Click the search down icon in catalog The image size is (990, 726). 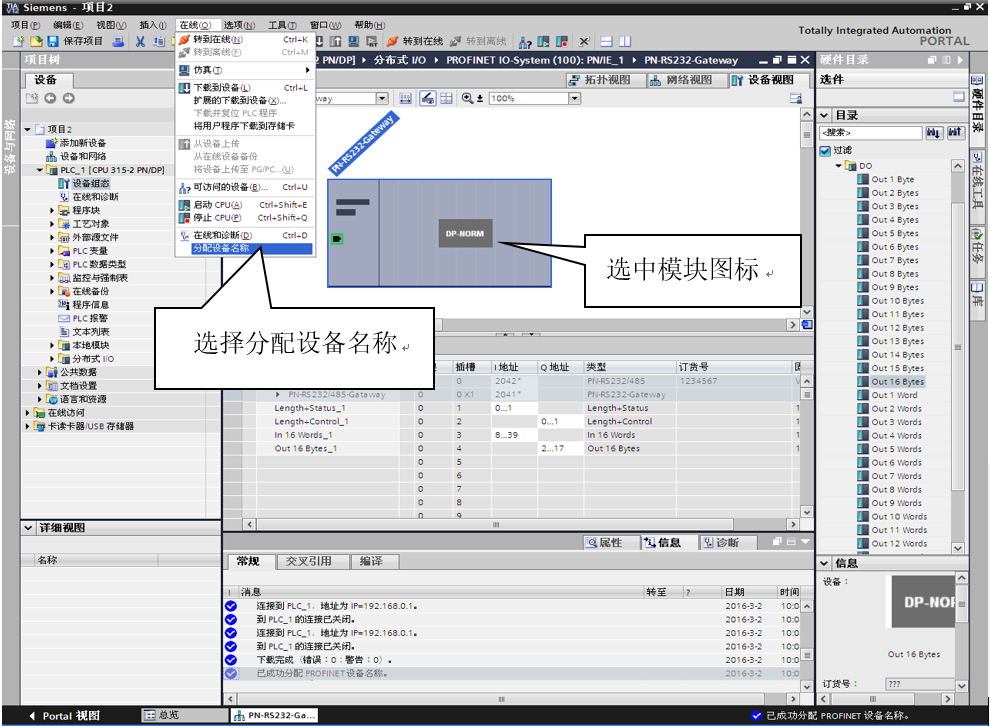click(x=933, y=133)
